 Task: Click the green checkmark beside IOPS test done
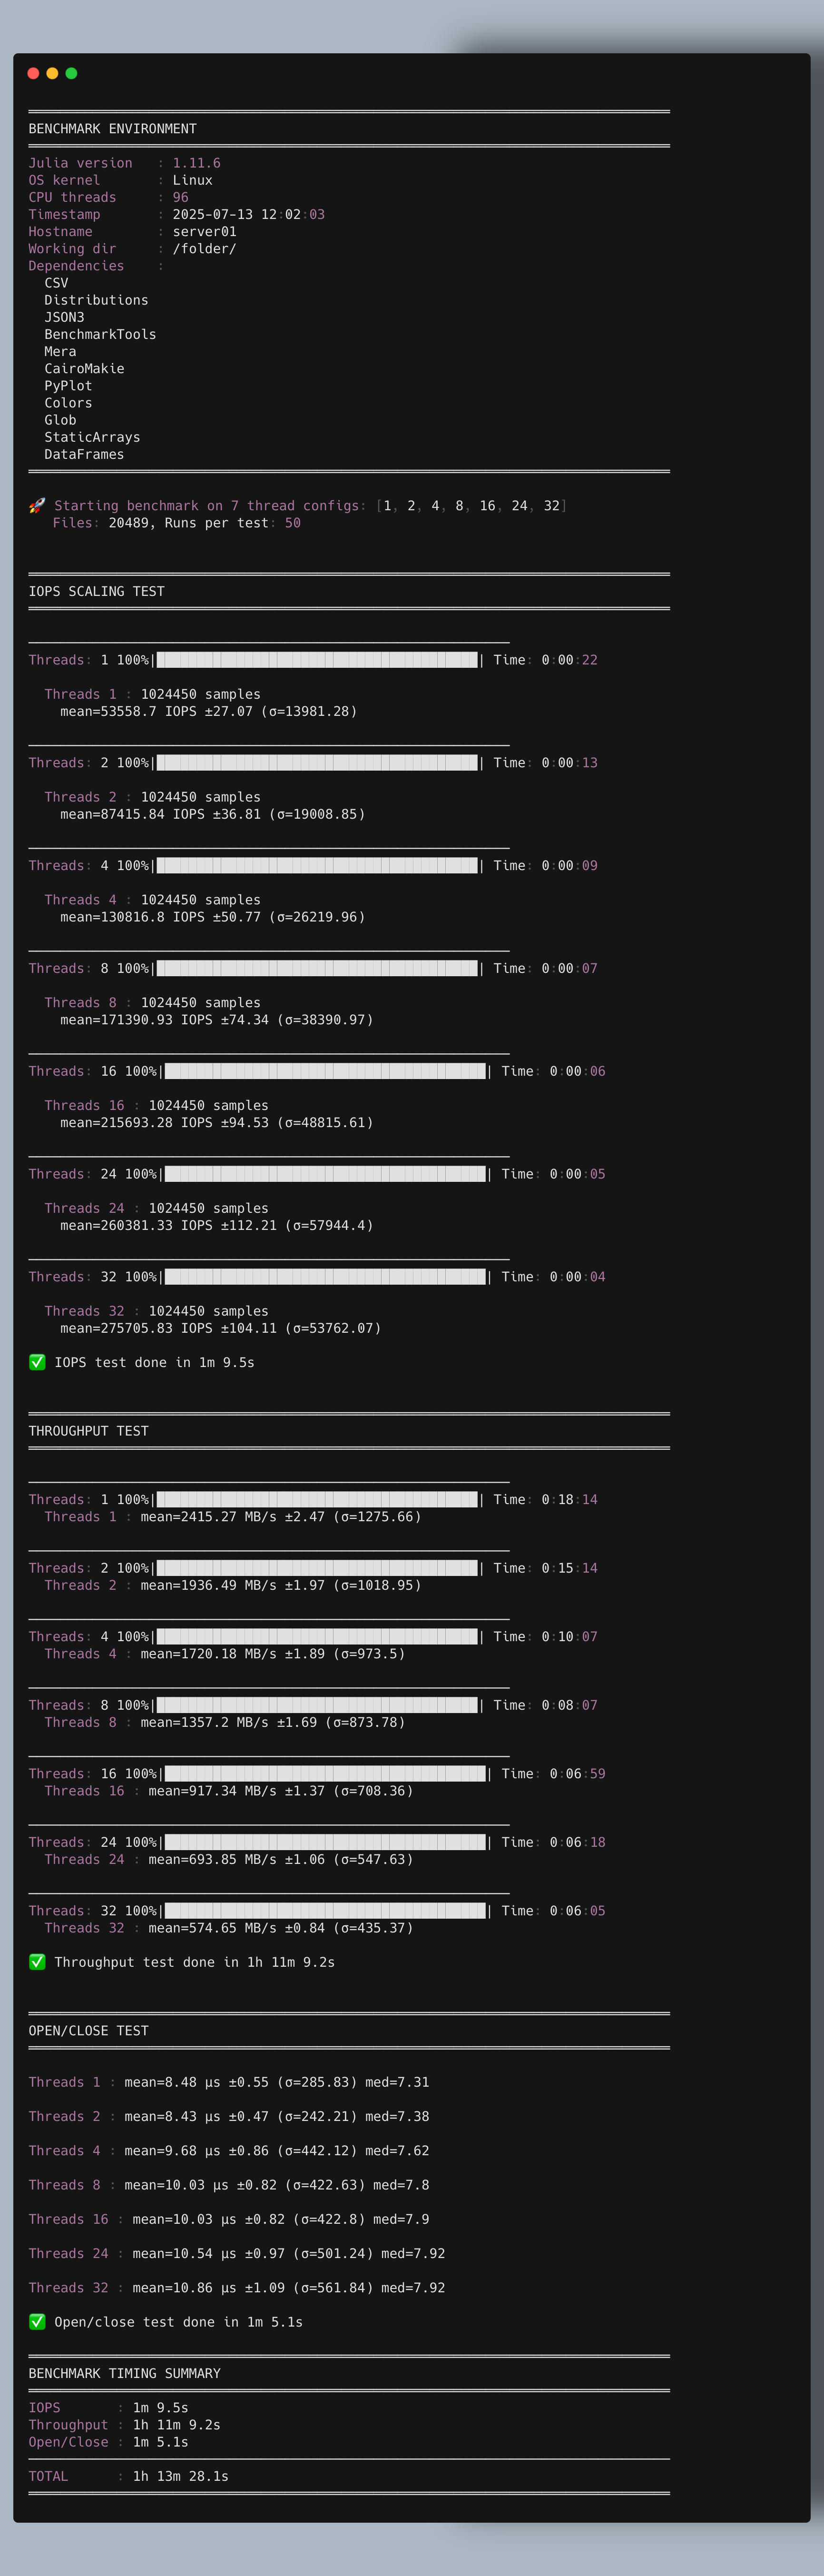(x=37, y=1362)
